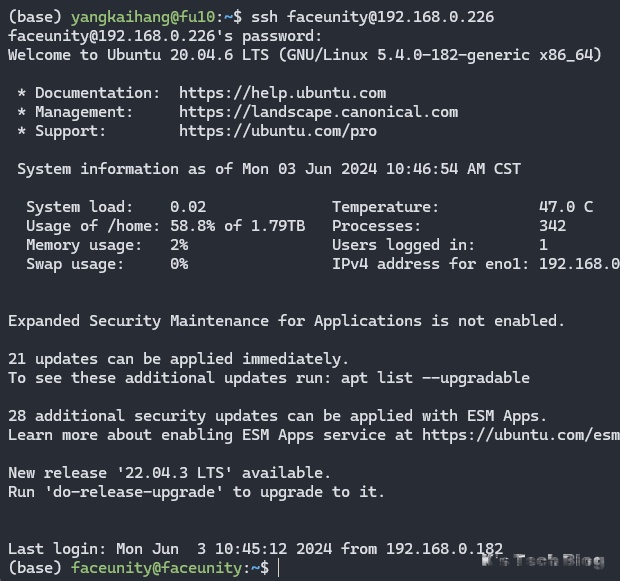Viewport: 620px width, 581px height.
Task: Click the IPv4 address for eno1
Action: [578, 264]
